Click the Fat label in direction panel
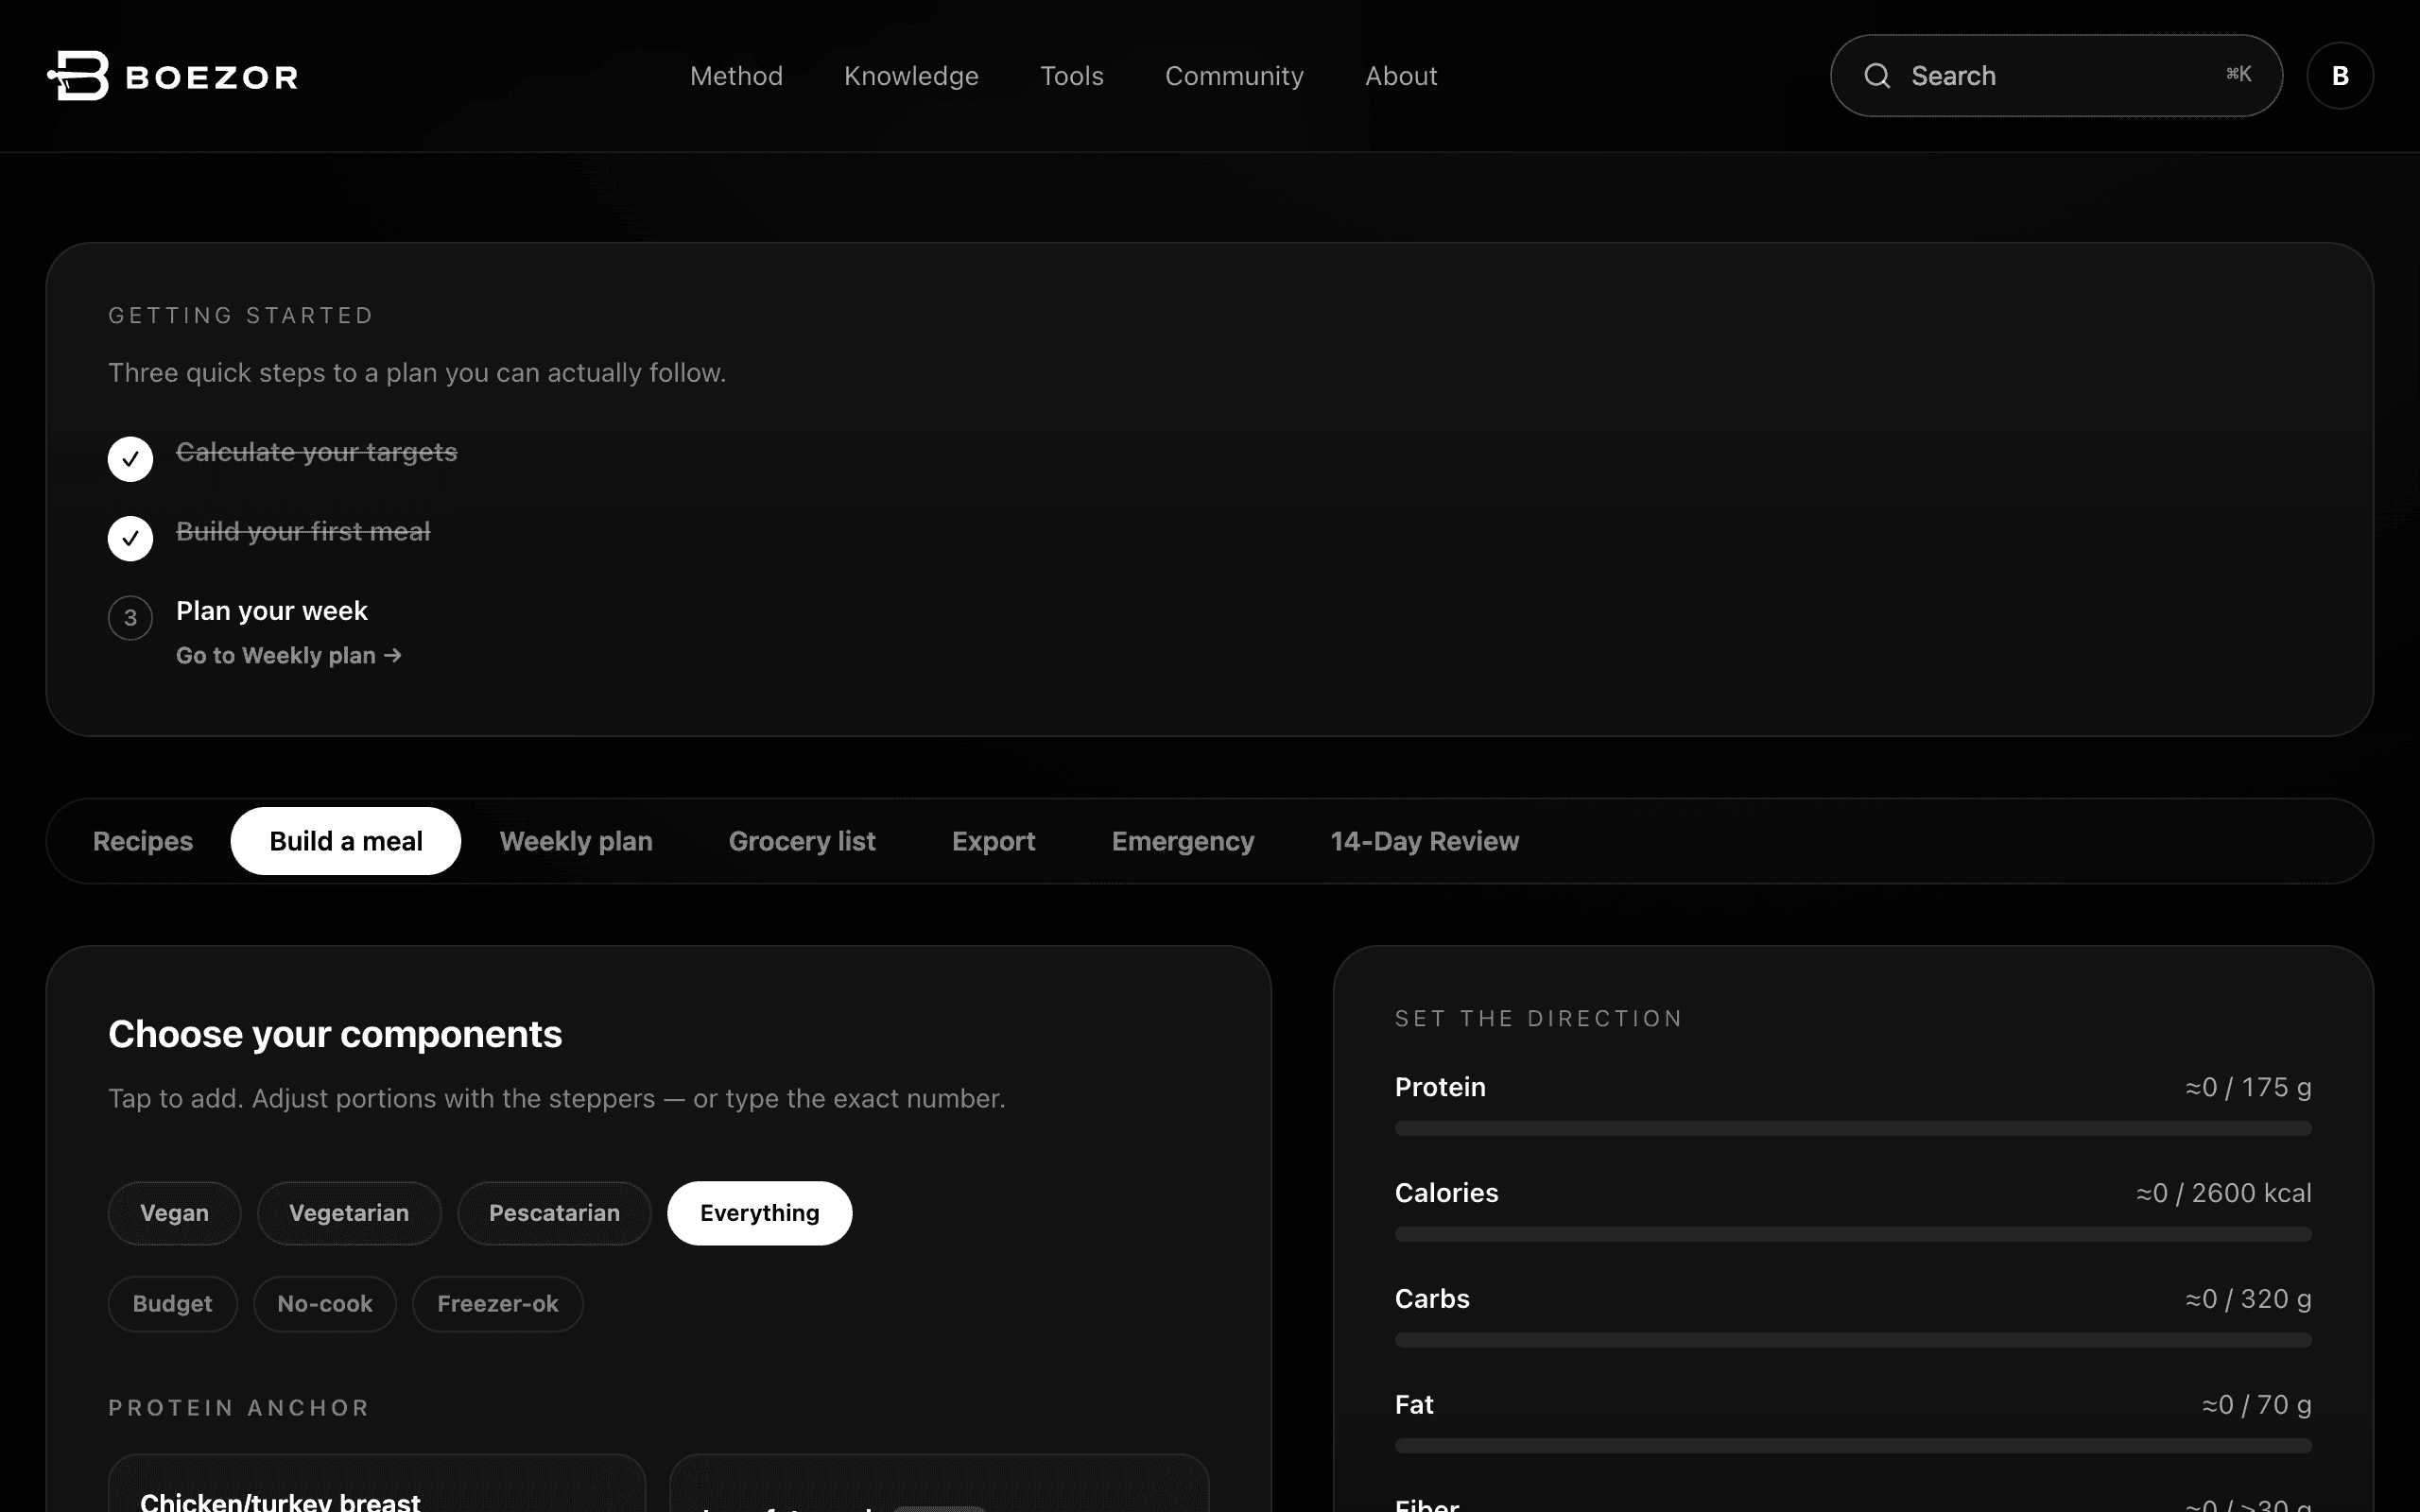 tap(1414, 1405)
